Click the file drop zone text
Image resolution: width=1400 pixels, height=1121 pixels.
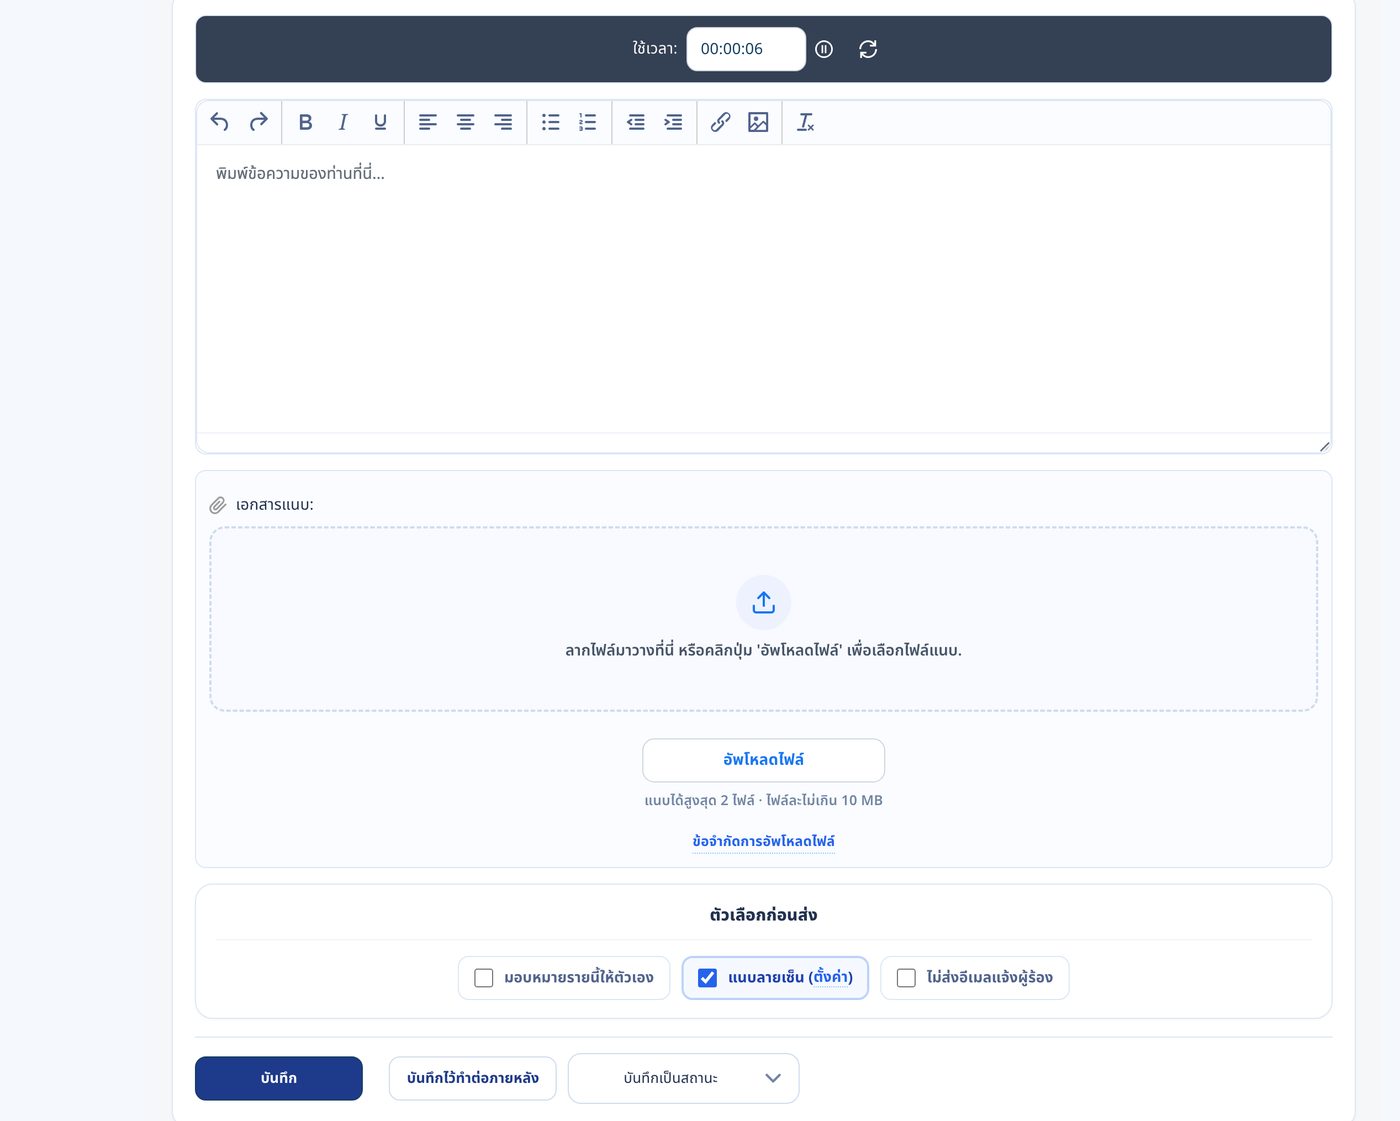pyautogui.click(x=764, y=650)
